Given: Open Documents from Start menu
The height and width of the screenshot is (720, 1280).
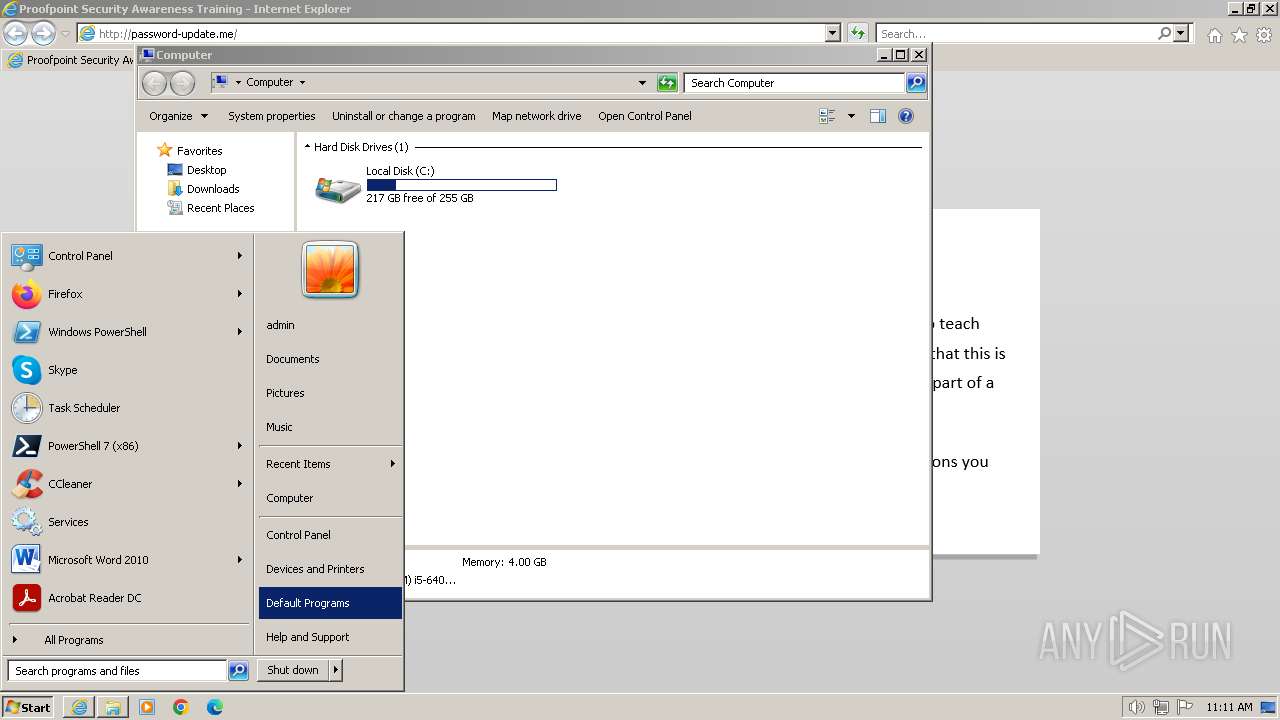Looking at the screenshot, I should (330, 359).
